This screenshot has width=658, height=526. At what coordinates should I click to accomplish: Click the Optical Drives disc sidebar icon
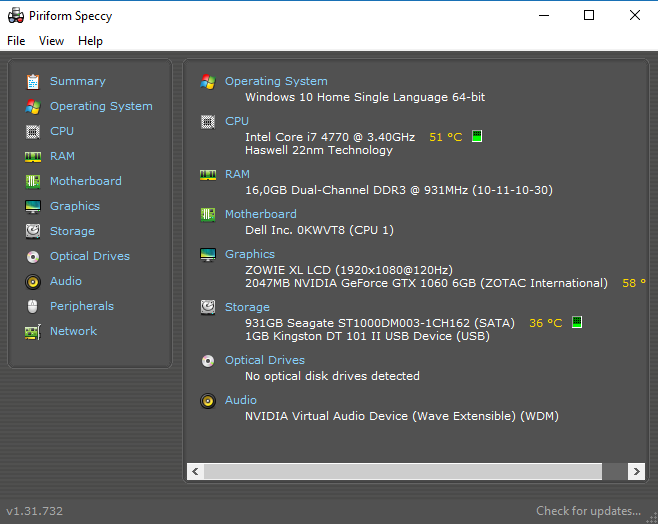pyautogui.click(x=33, y=256)
